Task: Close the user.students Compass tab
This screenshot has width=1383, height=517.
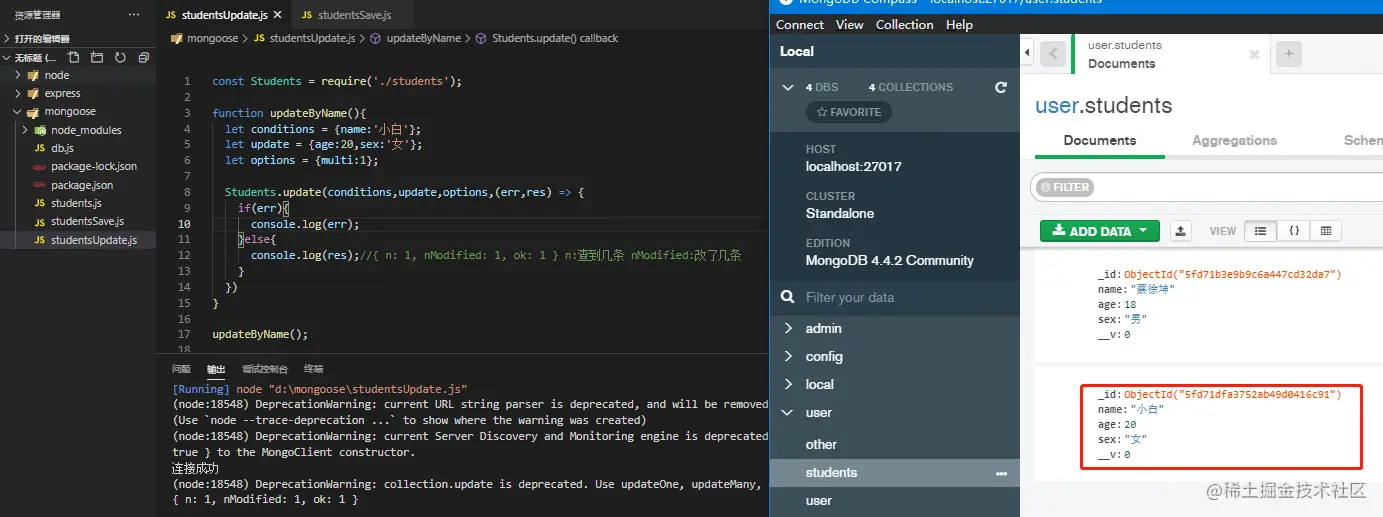Action: 1254,55
